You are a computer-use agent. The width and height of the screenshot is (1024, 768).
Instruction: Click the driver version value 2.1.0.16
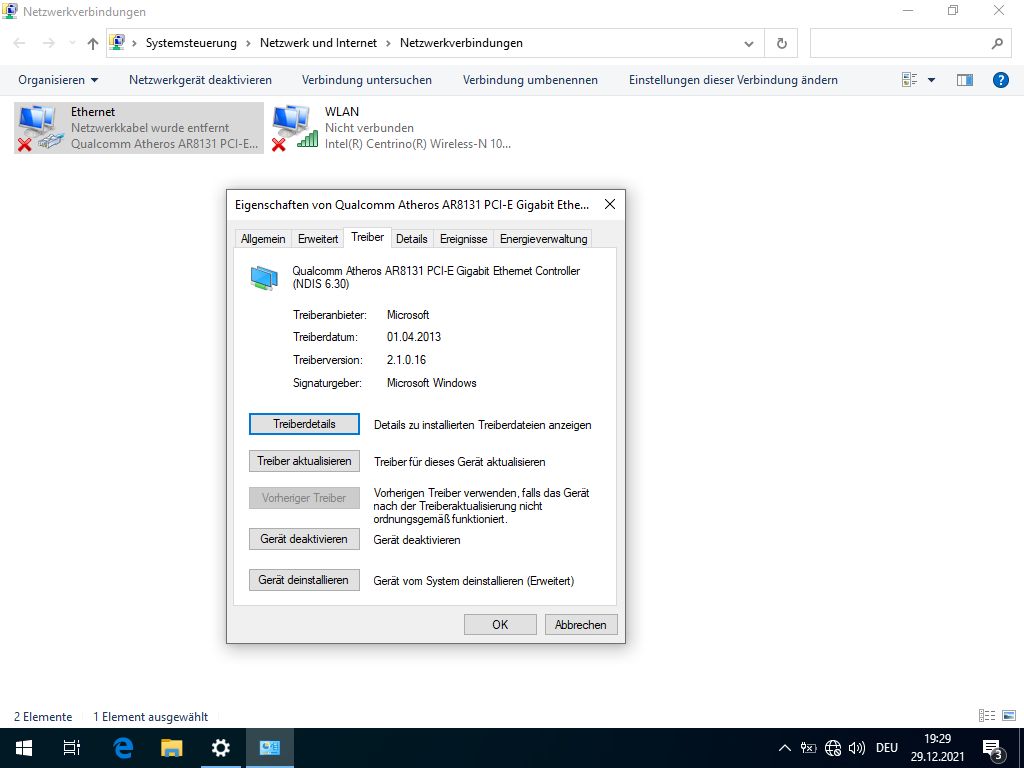(406, 360)
